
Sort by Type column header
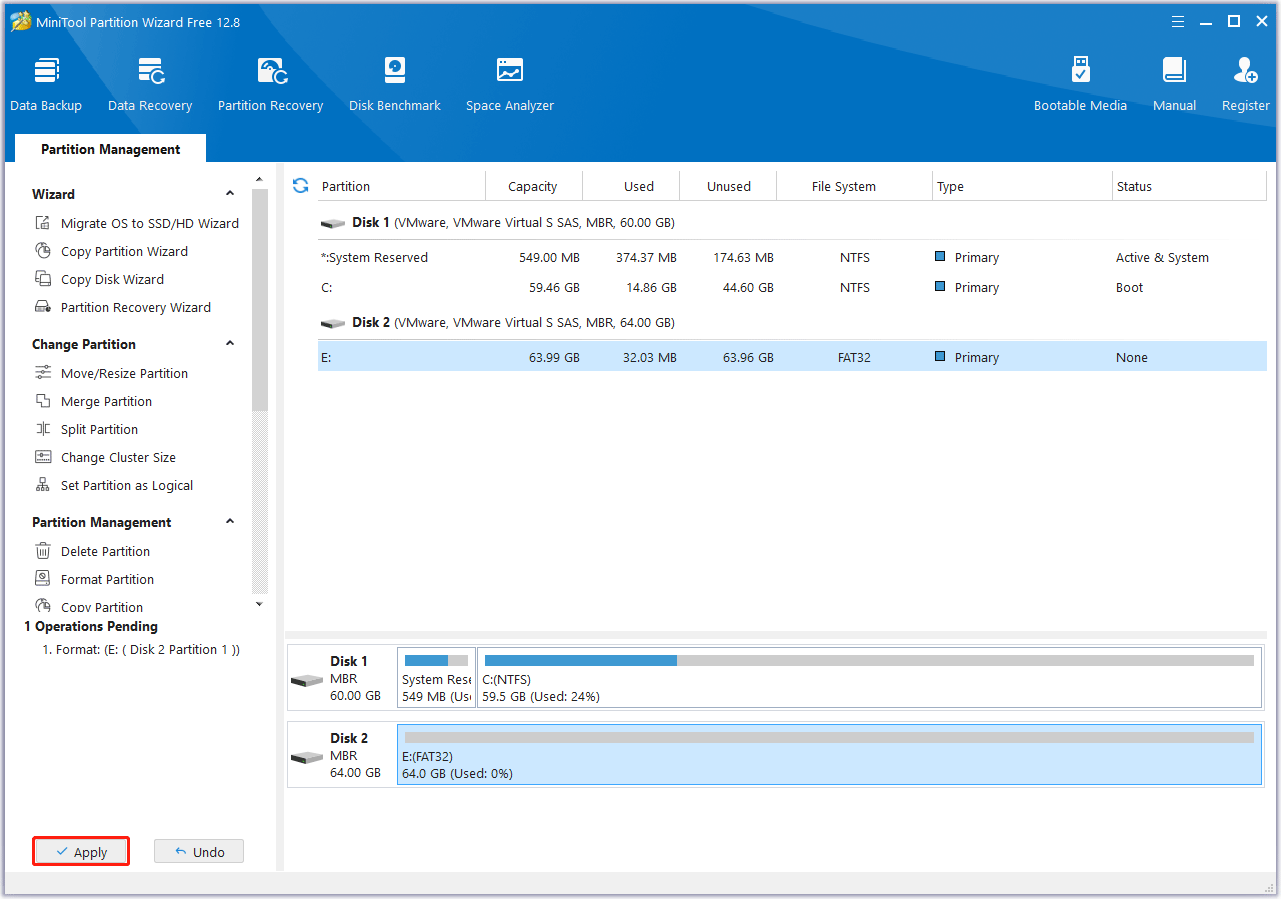(1022, 186)
